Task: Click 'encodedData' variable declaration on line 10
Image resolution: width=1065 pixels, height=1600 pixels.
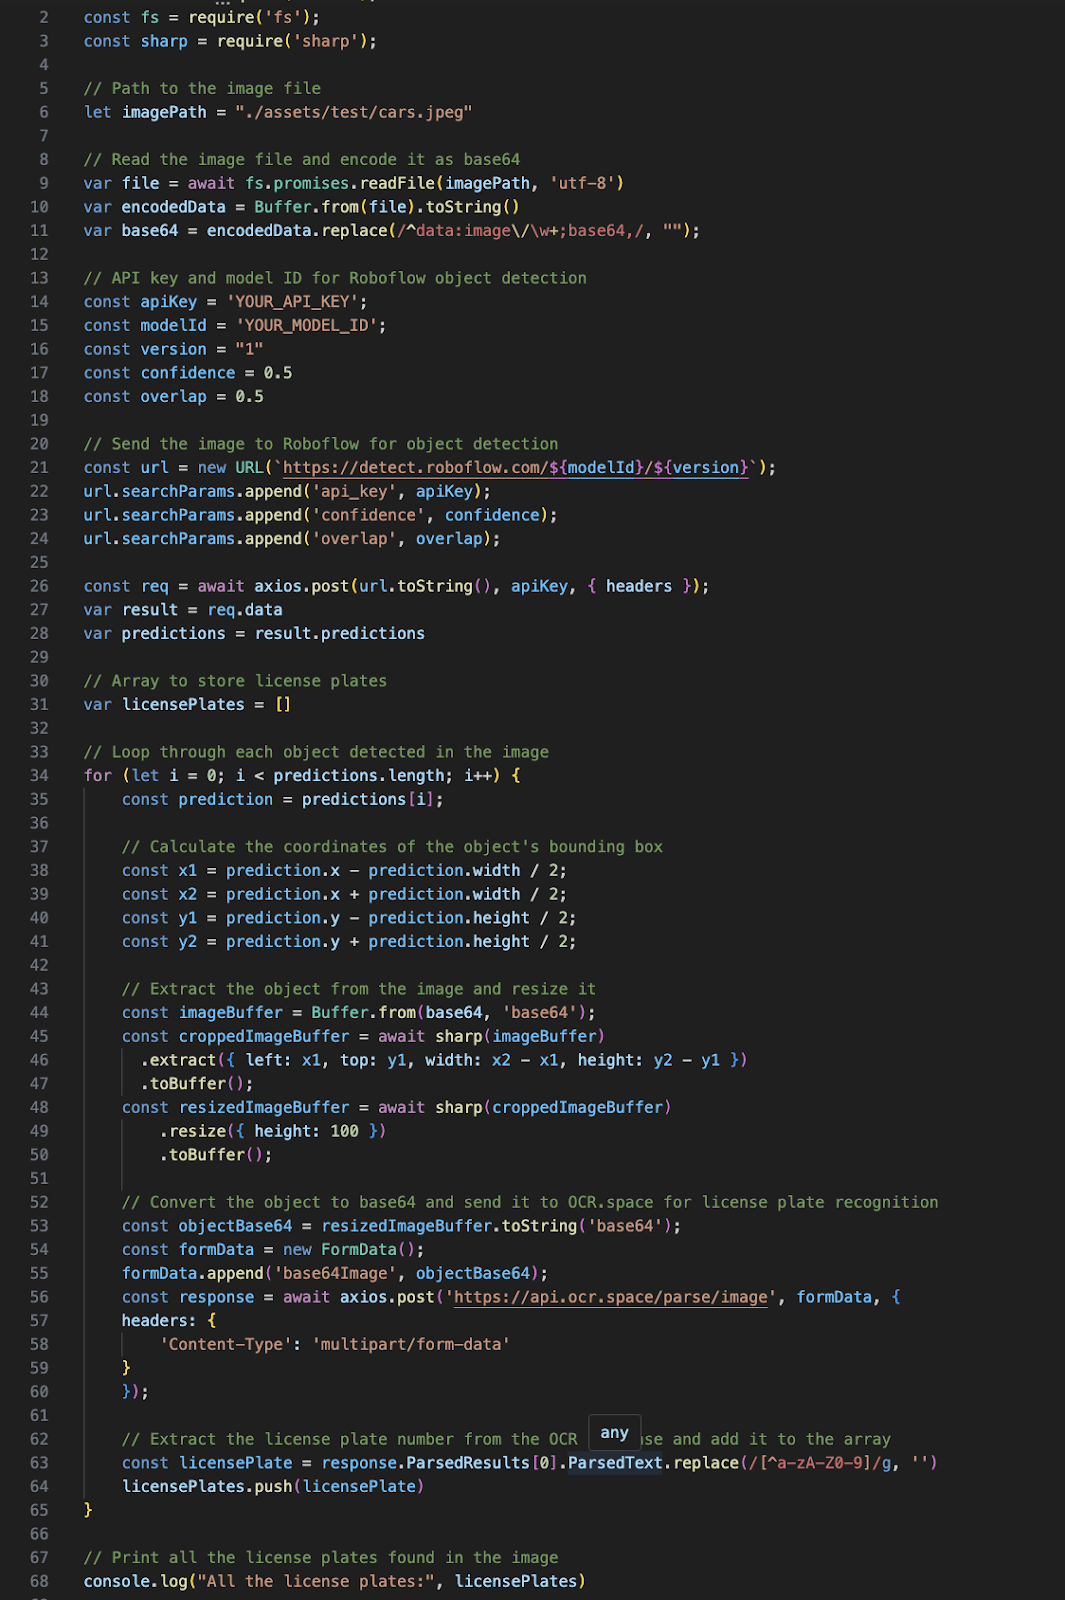Action: coord(174,207)
